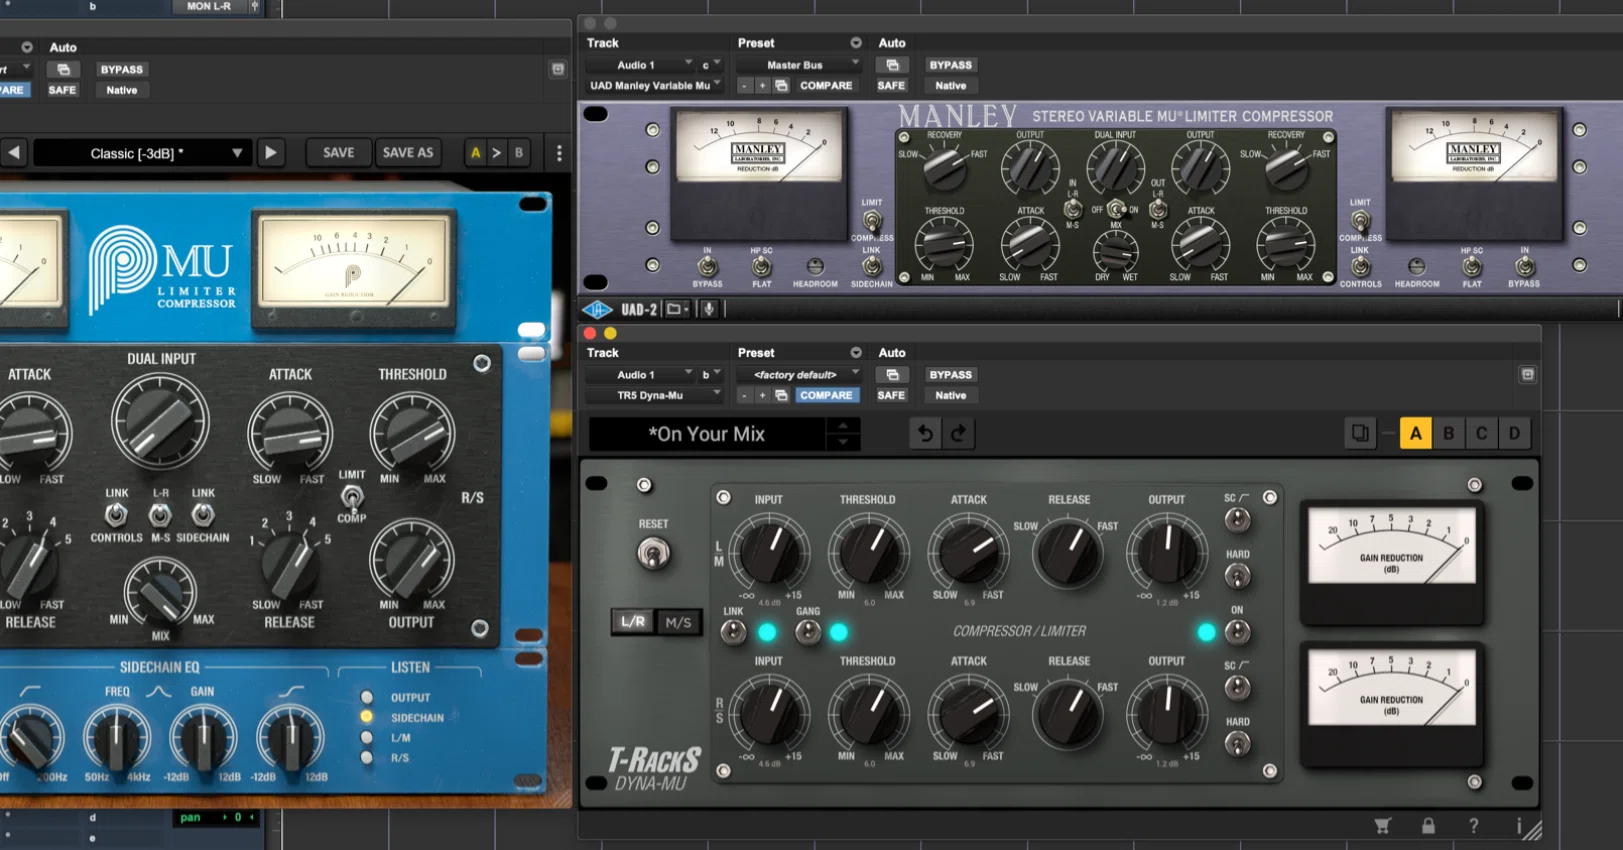
Task: Open the T-RackS shop cart icon
Action: (1382, 825)
